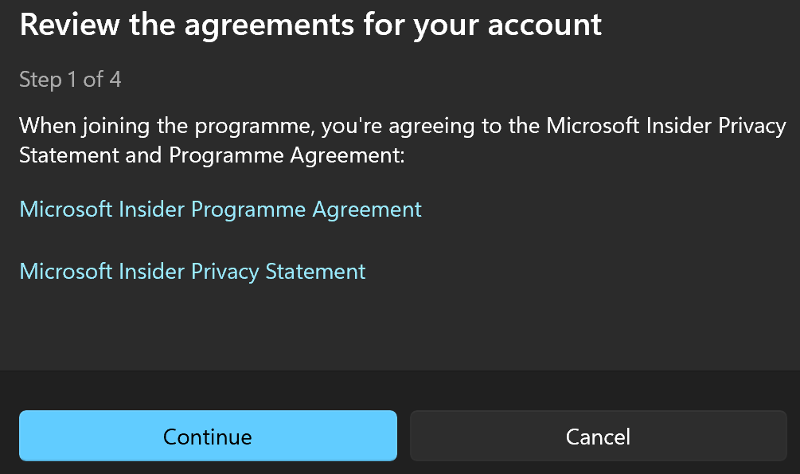Open the Microsoft Insider Privacy Statement link
The width and height of the screenshot is (800, 474).
point(192,271)
